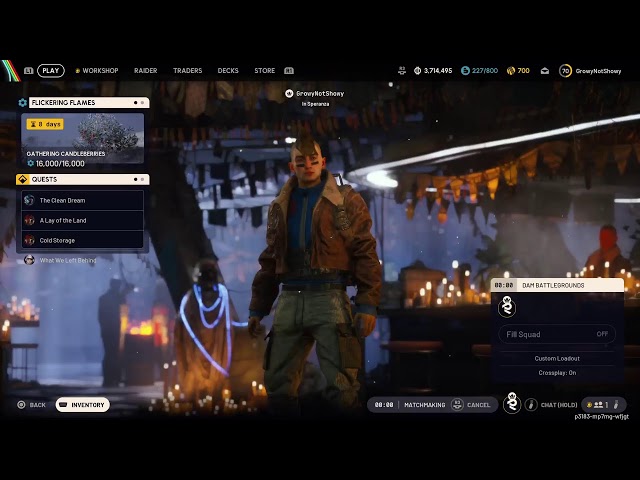The height and width of the screenshot is (480, 640).
Task: Open the Gathering Candleberries event card
Action: [82, 138]
